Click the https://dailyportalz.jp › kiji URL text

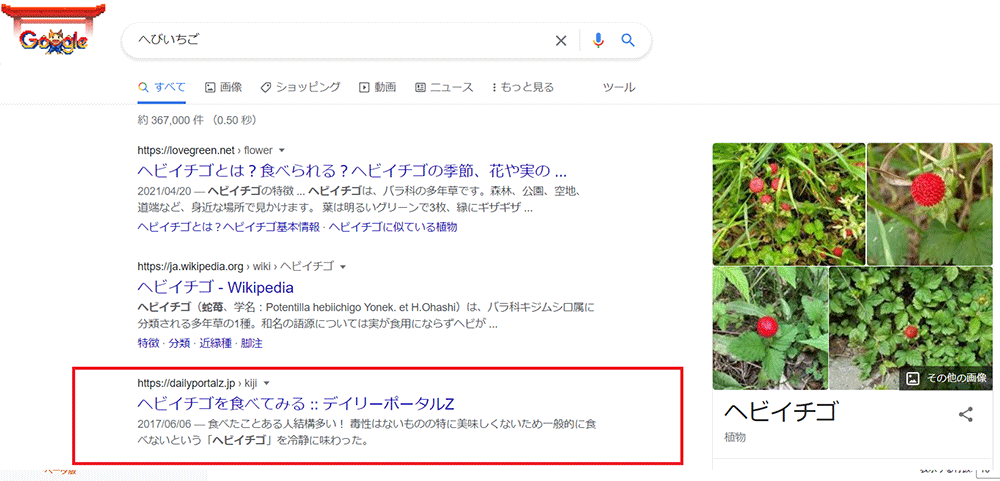coord(197,383)
